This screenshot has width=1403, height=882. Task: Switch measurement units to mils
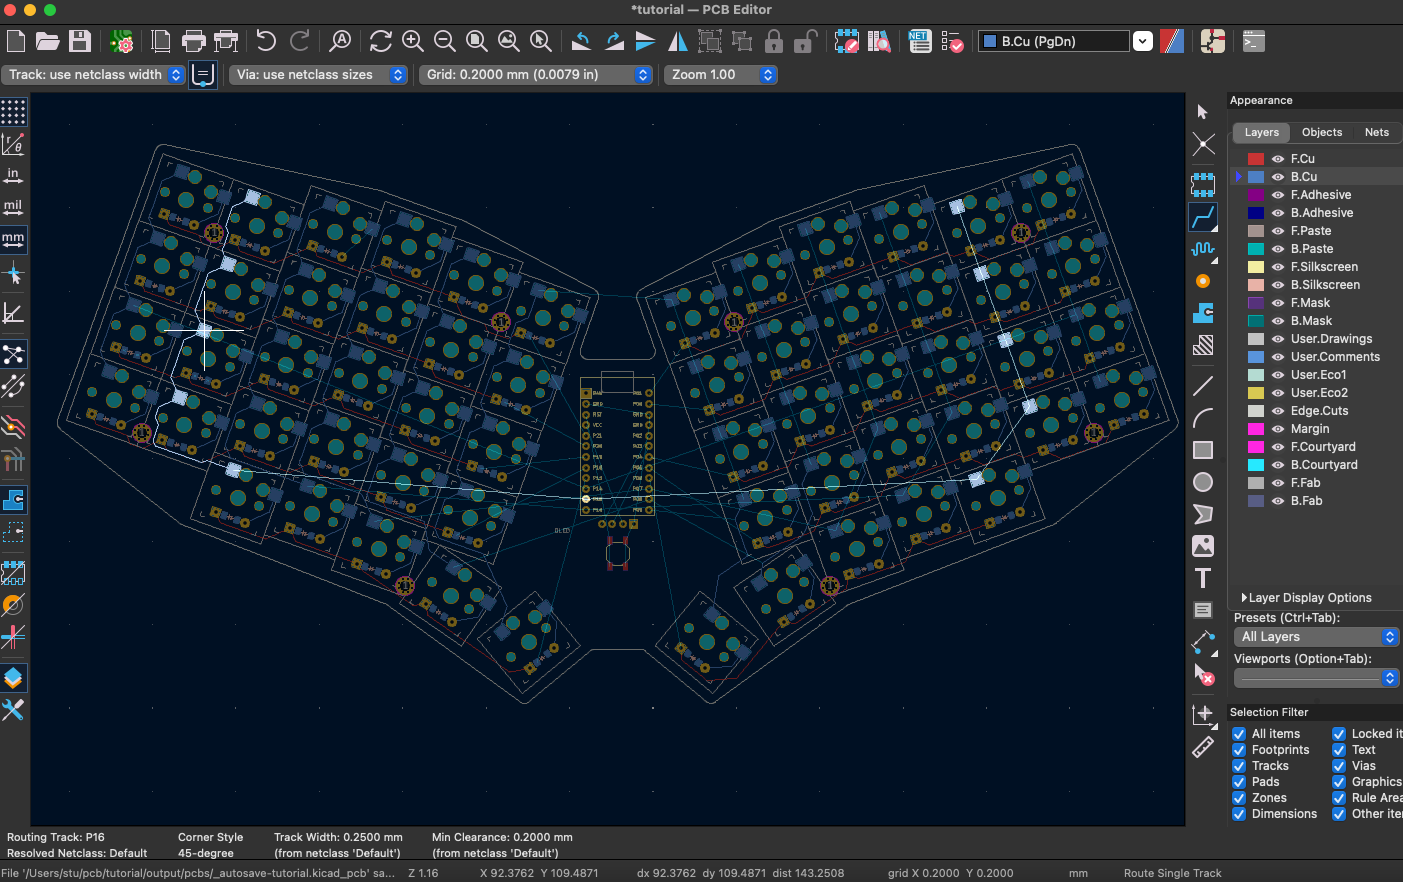pos(13,207)
